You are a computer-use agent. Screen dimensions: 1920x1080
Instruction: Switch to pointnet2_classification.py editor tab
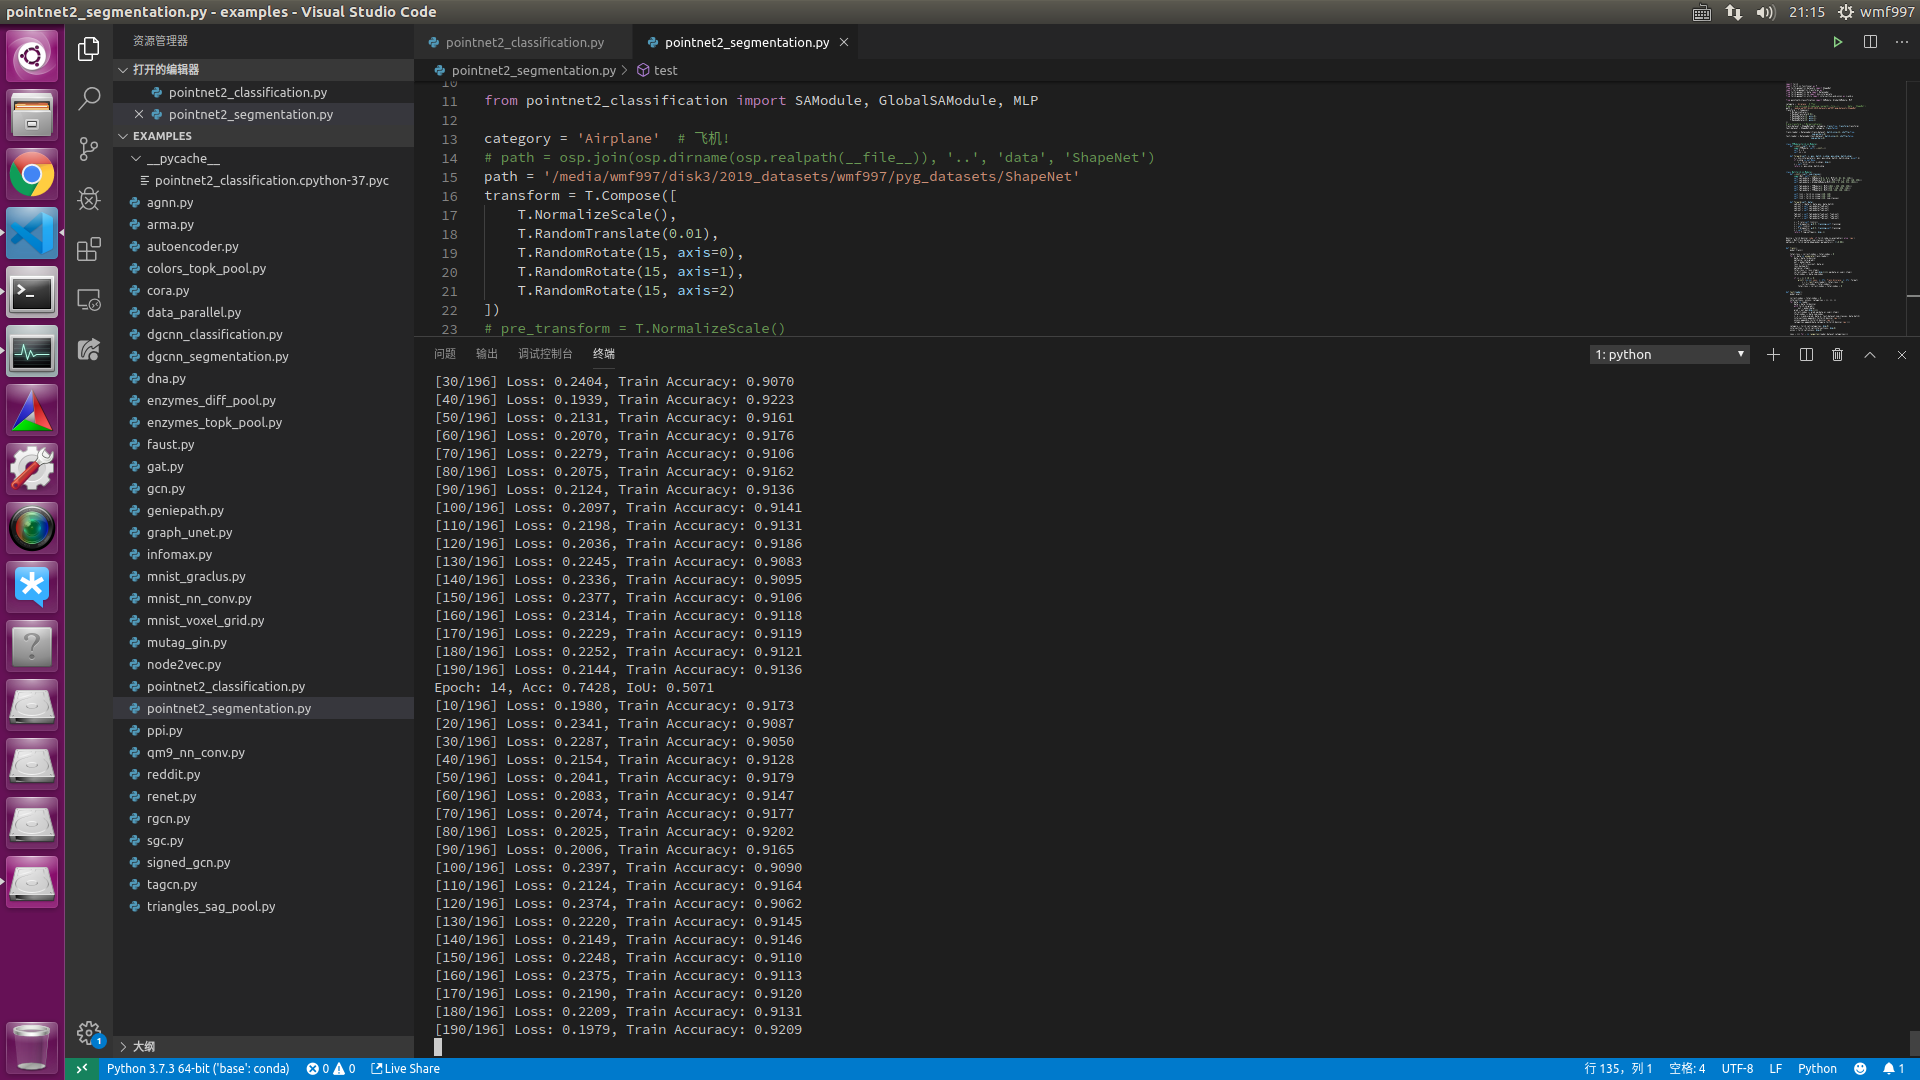(524, 42)
